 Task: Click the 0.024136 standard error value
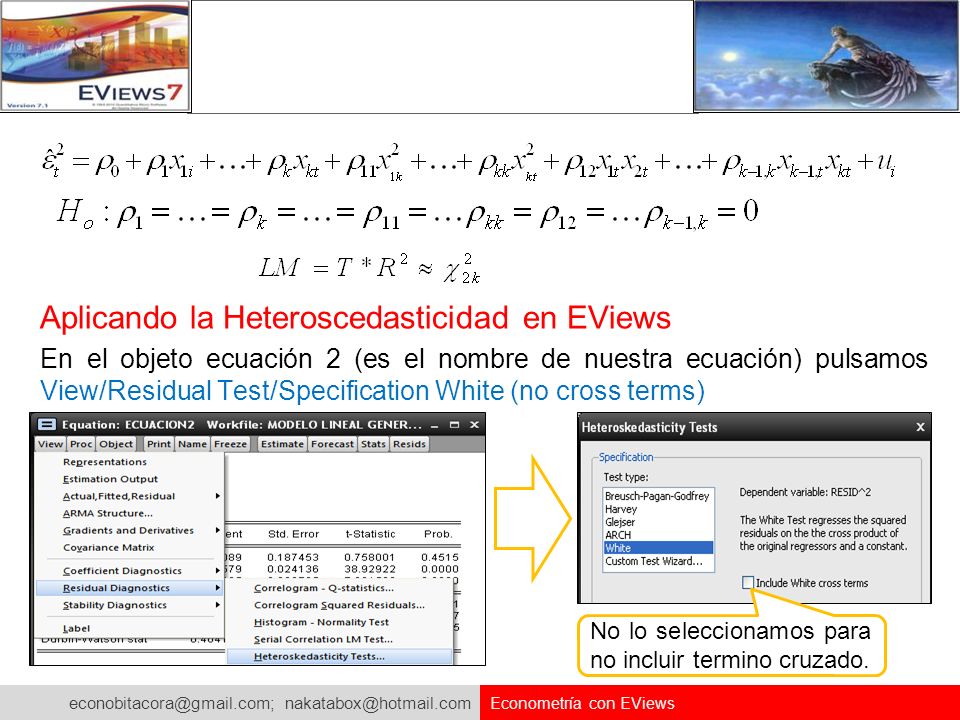point(293,569)
